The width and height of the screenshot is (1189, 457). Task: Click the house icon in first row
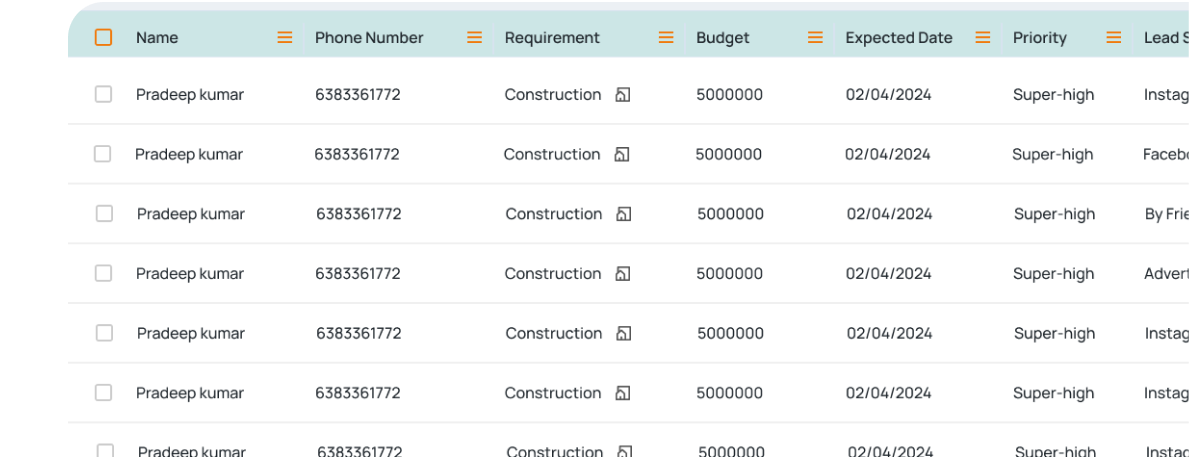(x=623, y=95)
